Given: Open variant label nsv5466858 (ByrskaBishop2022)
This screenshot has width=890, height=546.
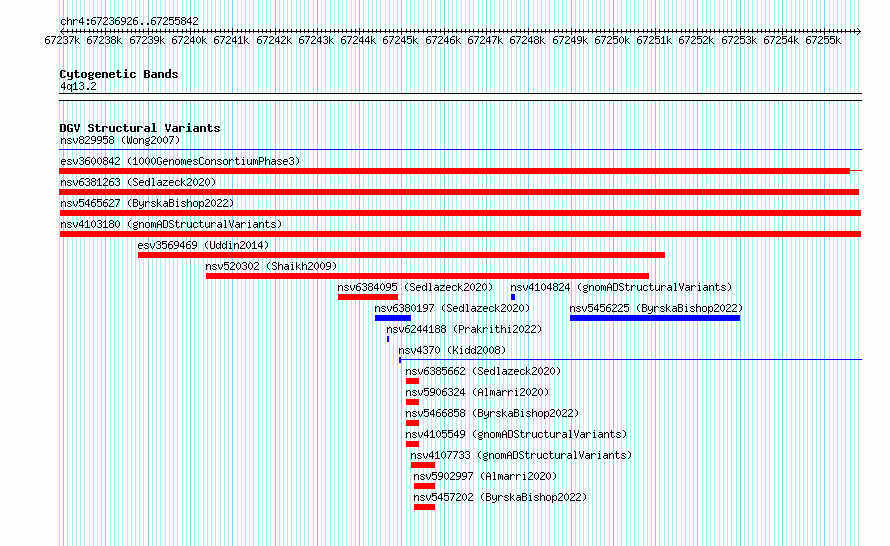Looking at the screenshot, I should 492,413.
